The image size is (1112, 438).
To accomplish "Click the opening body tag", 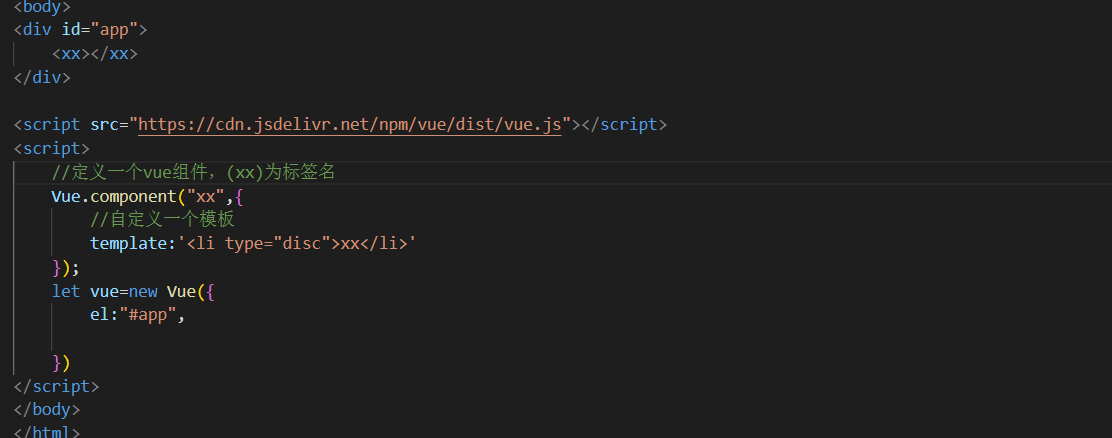I will coord(42,6).
